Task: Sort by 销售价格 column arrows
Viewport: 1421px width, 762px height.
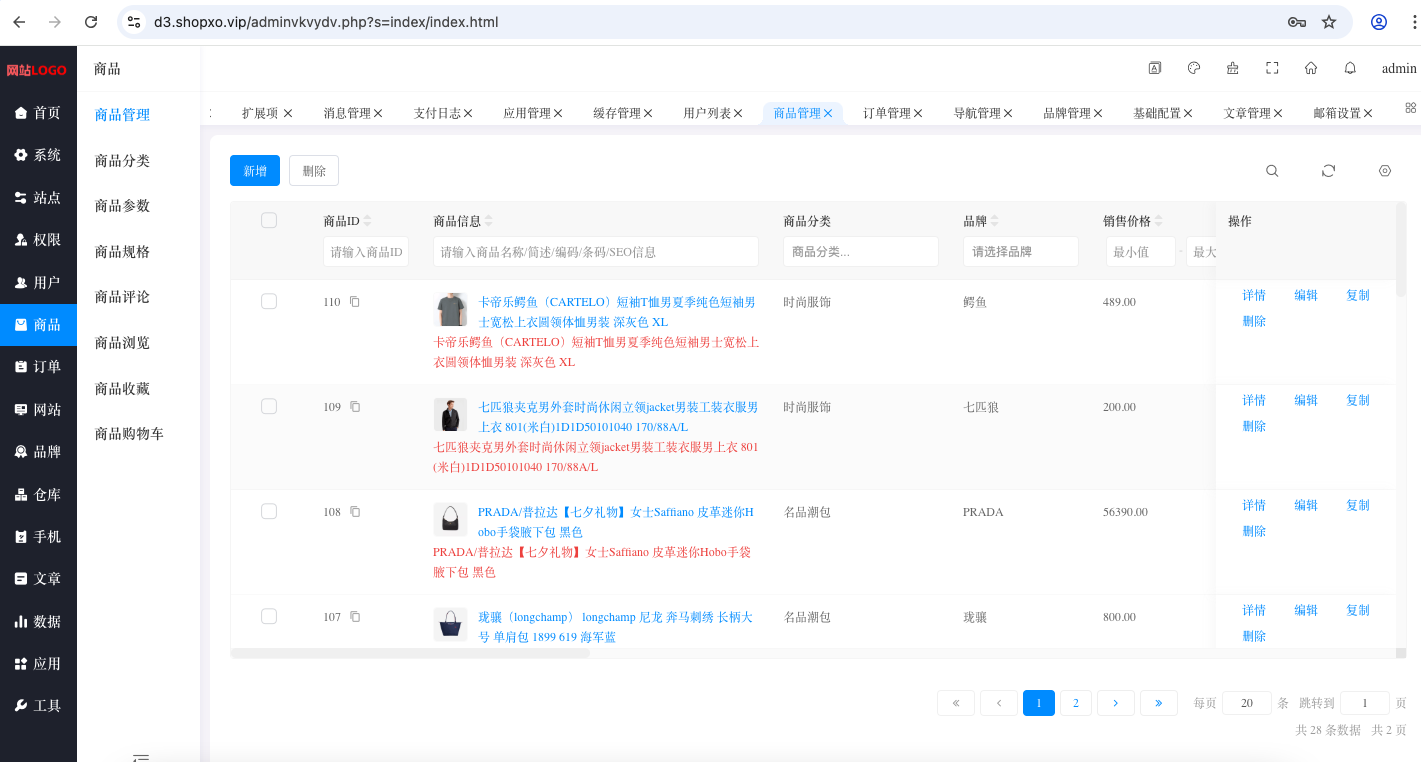Action: (x=1158, y=221)
